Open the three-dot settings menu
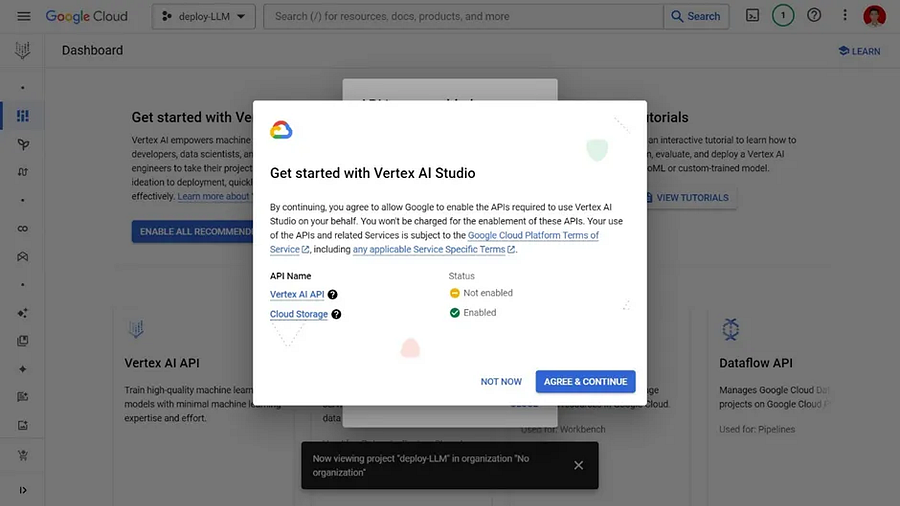This screenshot has width=900, height=506. (x=845, y=15)
